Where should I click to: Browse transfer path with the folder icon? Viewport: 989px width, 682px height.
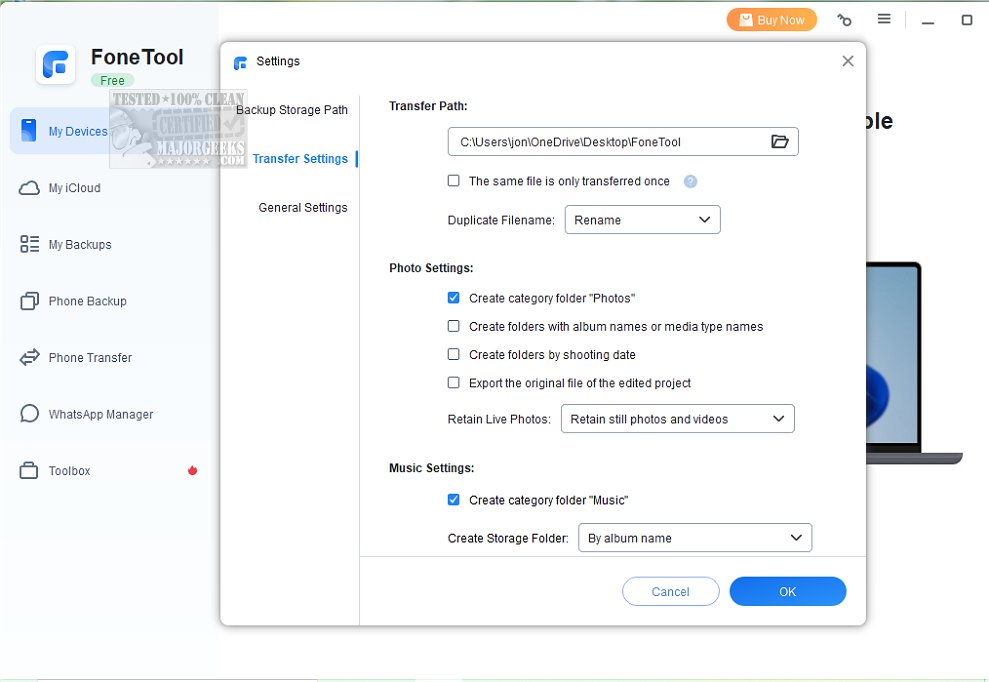[780, 142]
